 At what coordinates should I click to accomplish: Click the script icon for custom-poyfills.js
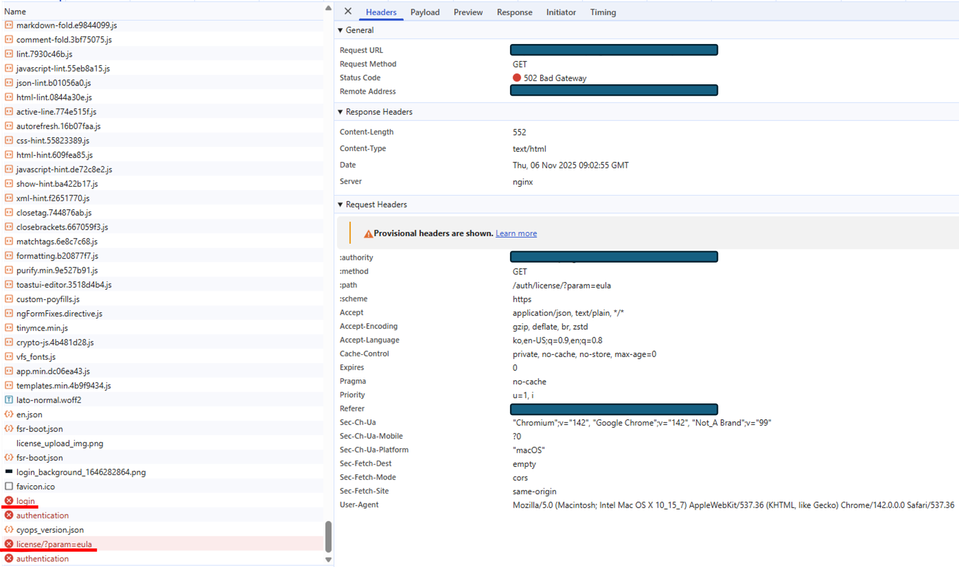pos(9,299)
